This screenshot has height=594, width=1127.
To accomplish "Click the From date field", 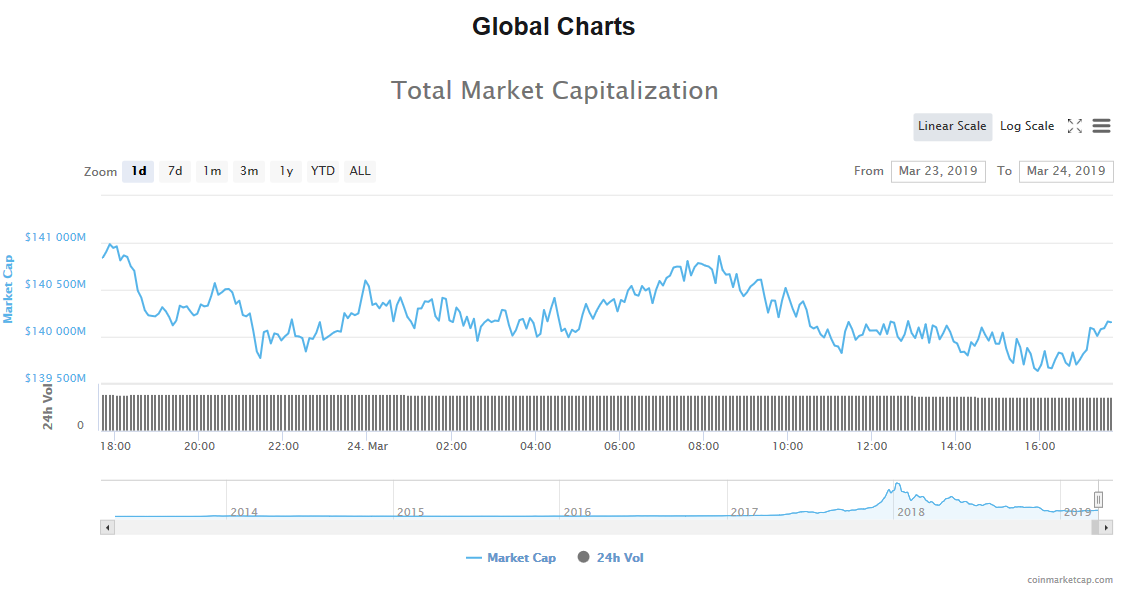I will (x=938, y=171).
